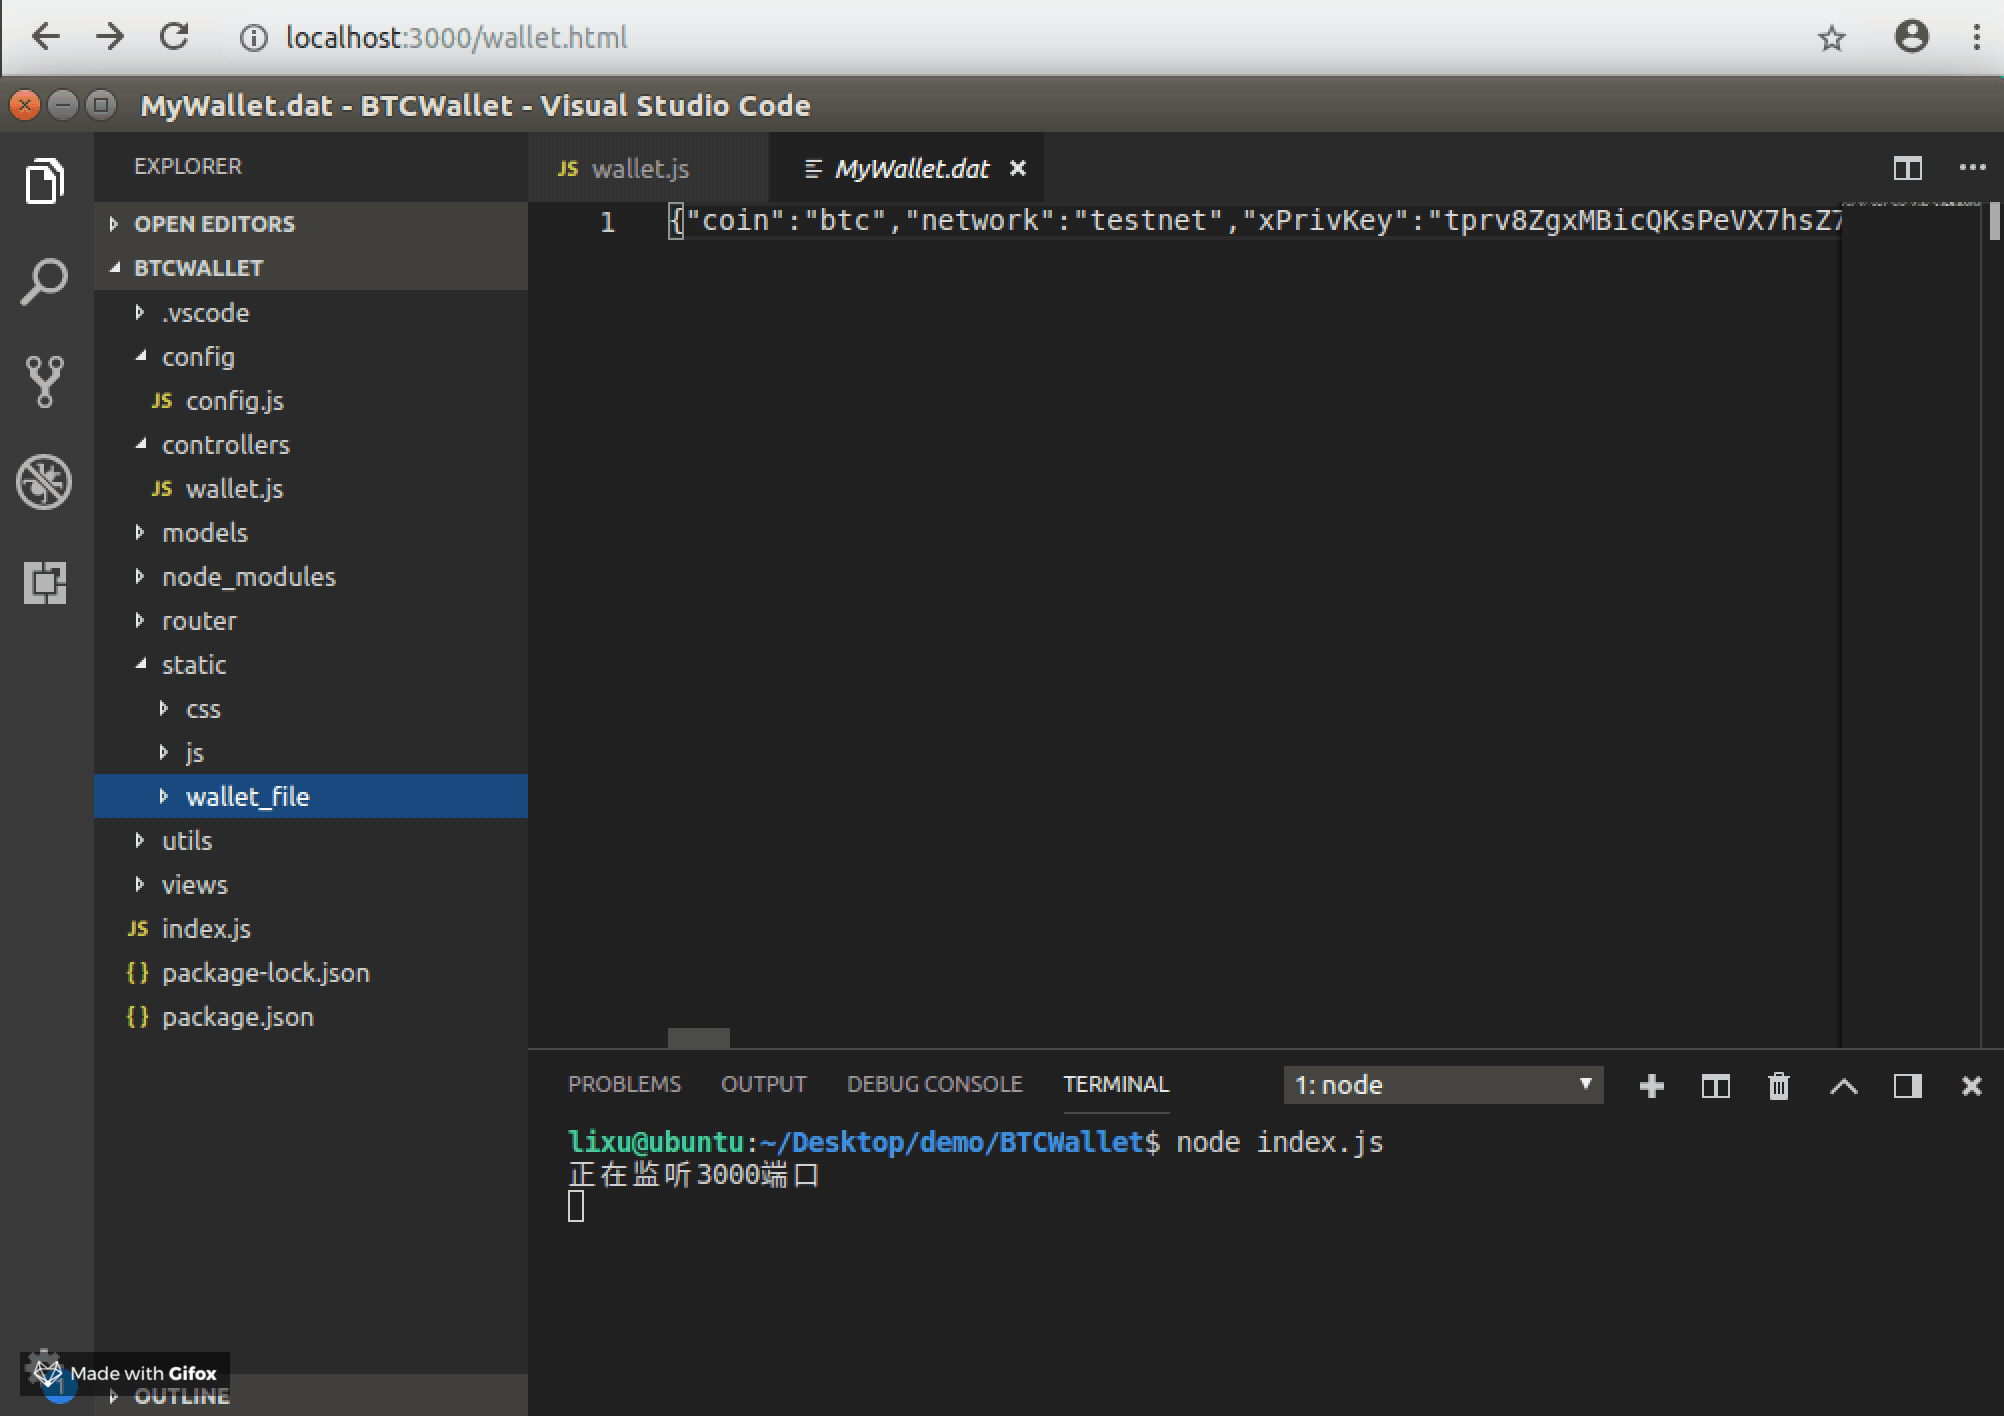The image size is (2004, 1416).
Task: Kill the terminal with trash icon
Action: coord(1779,1086)
